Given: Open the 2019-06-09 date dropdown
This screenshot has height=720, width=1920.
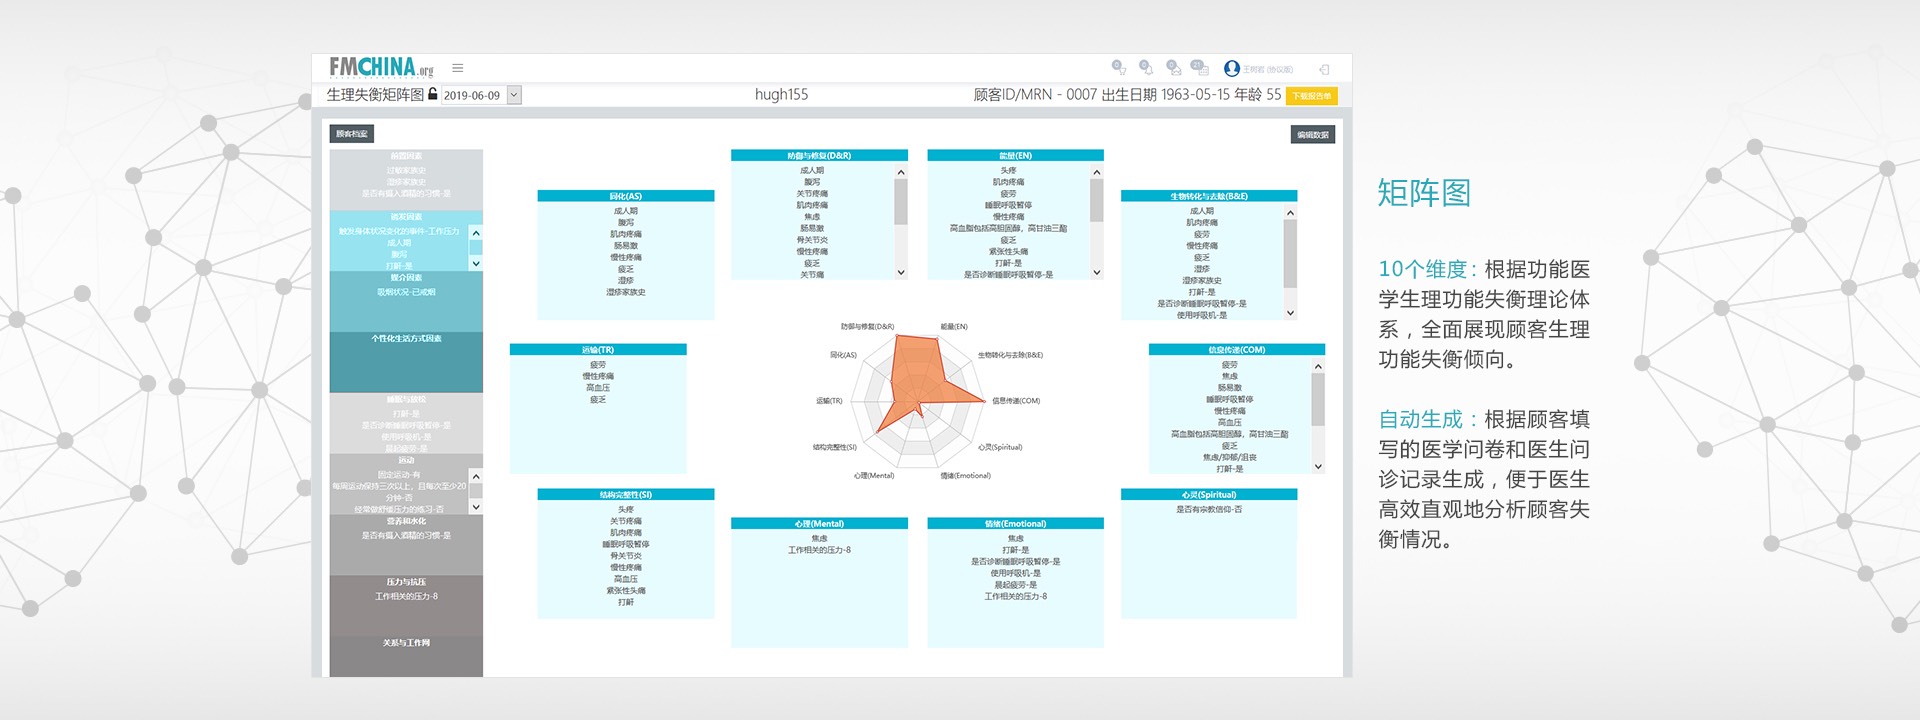Looking at the screenshot, I should 514,95.
